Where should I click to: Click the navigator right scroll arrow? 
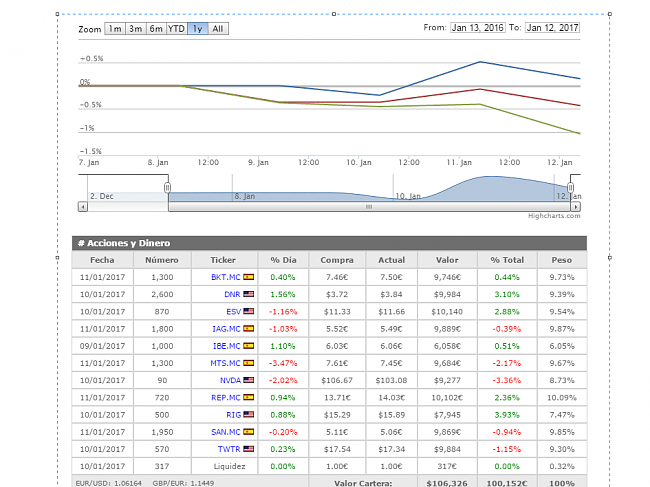[576, 206]
